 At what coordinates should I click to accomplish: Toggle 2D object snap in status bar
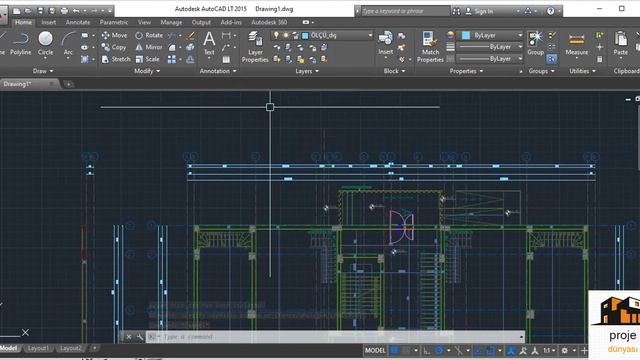(490, 350)
